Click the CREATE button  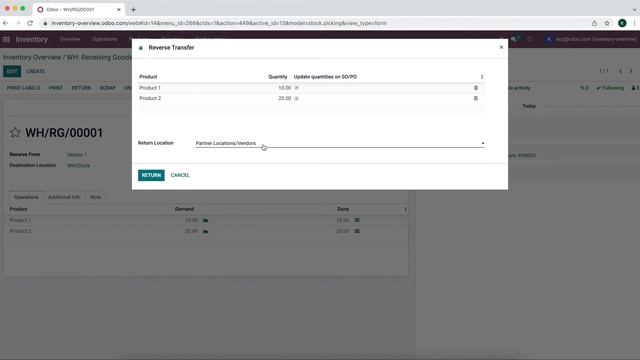click(36, 71)
